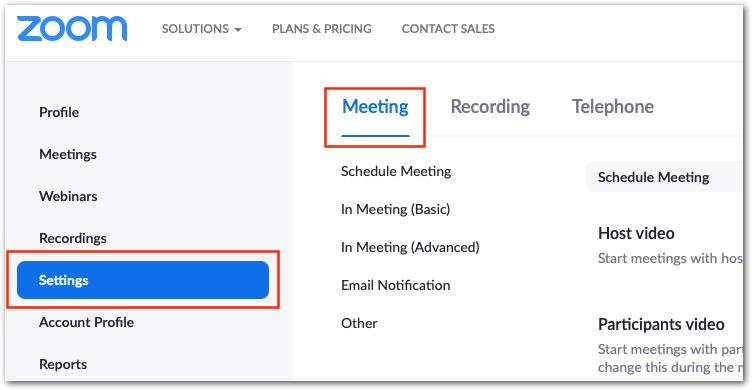Open the Solutions menu

(201, 29)
